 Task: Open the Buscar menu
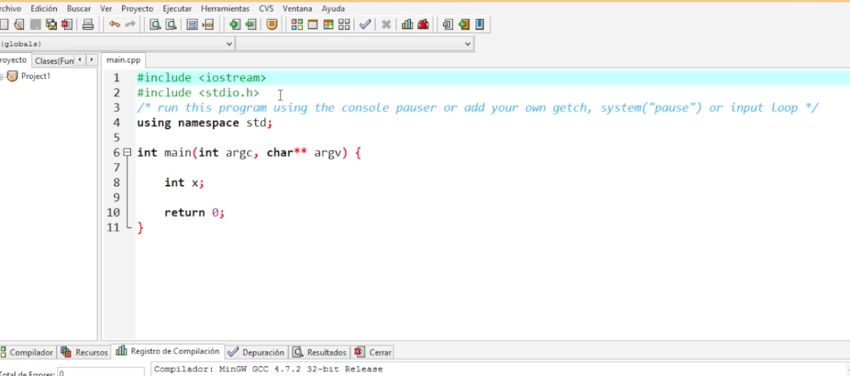click(x=79, y=9)
